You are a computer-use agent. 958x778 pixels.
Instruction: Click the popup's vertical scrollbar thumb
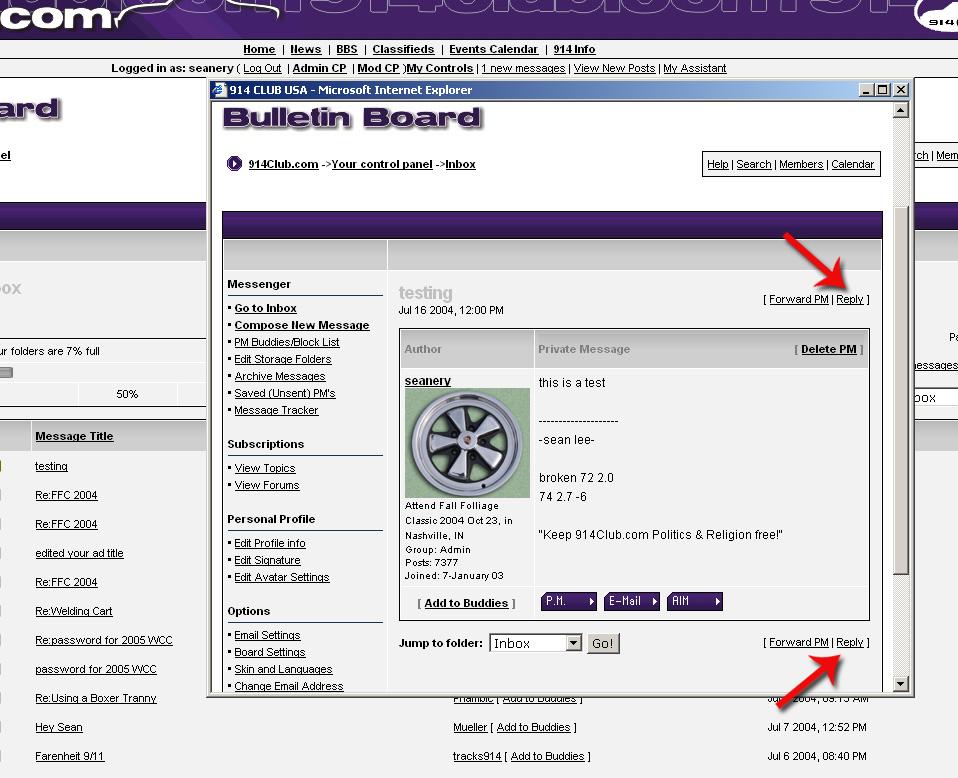click(901, 390)
